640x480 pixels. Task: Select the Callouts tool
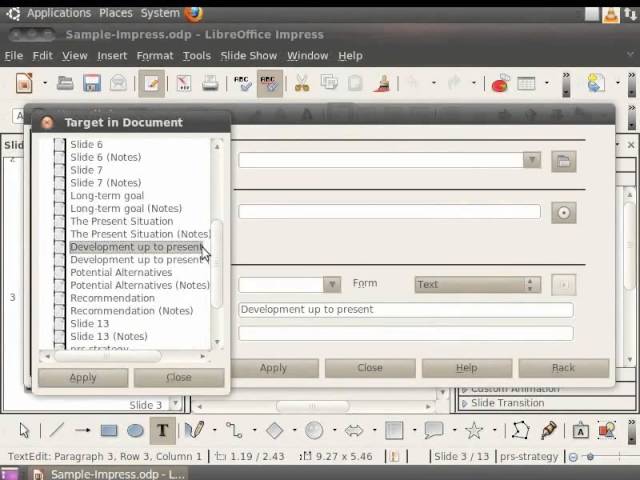(434, 430)
